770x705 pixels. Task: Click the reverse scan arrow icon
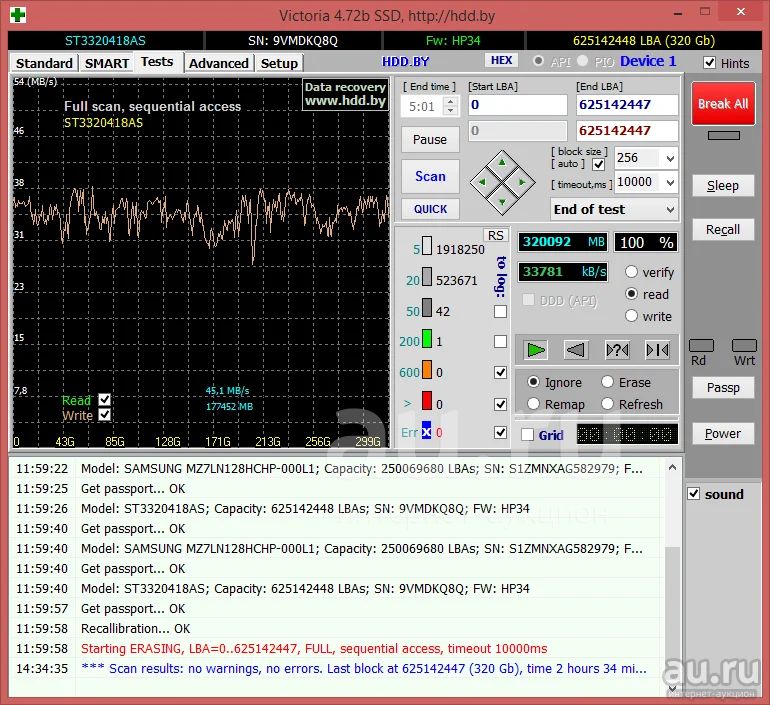point(576,349)
